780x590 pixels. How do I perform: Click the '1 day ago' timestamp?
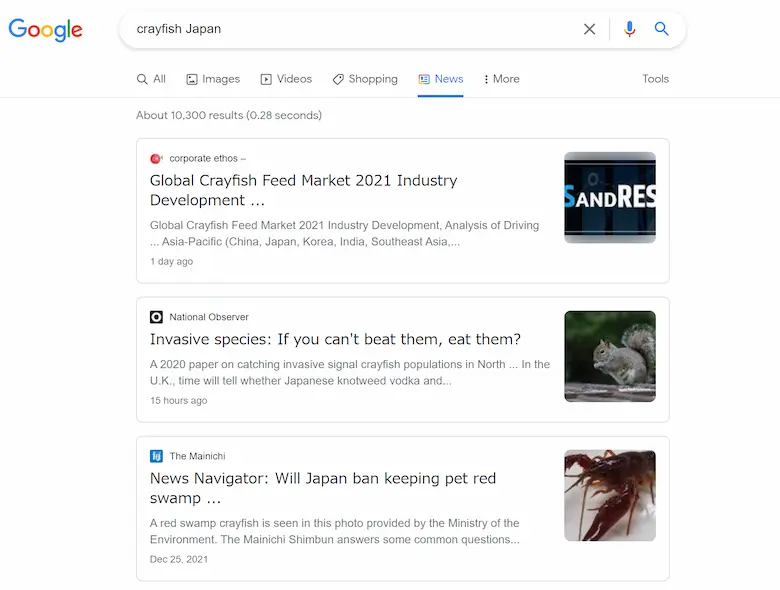172,261
